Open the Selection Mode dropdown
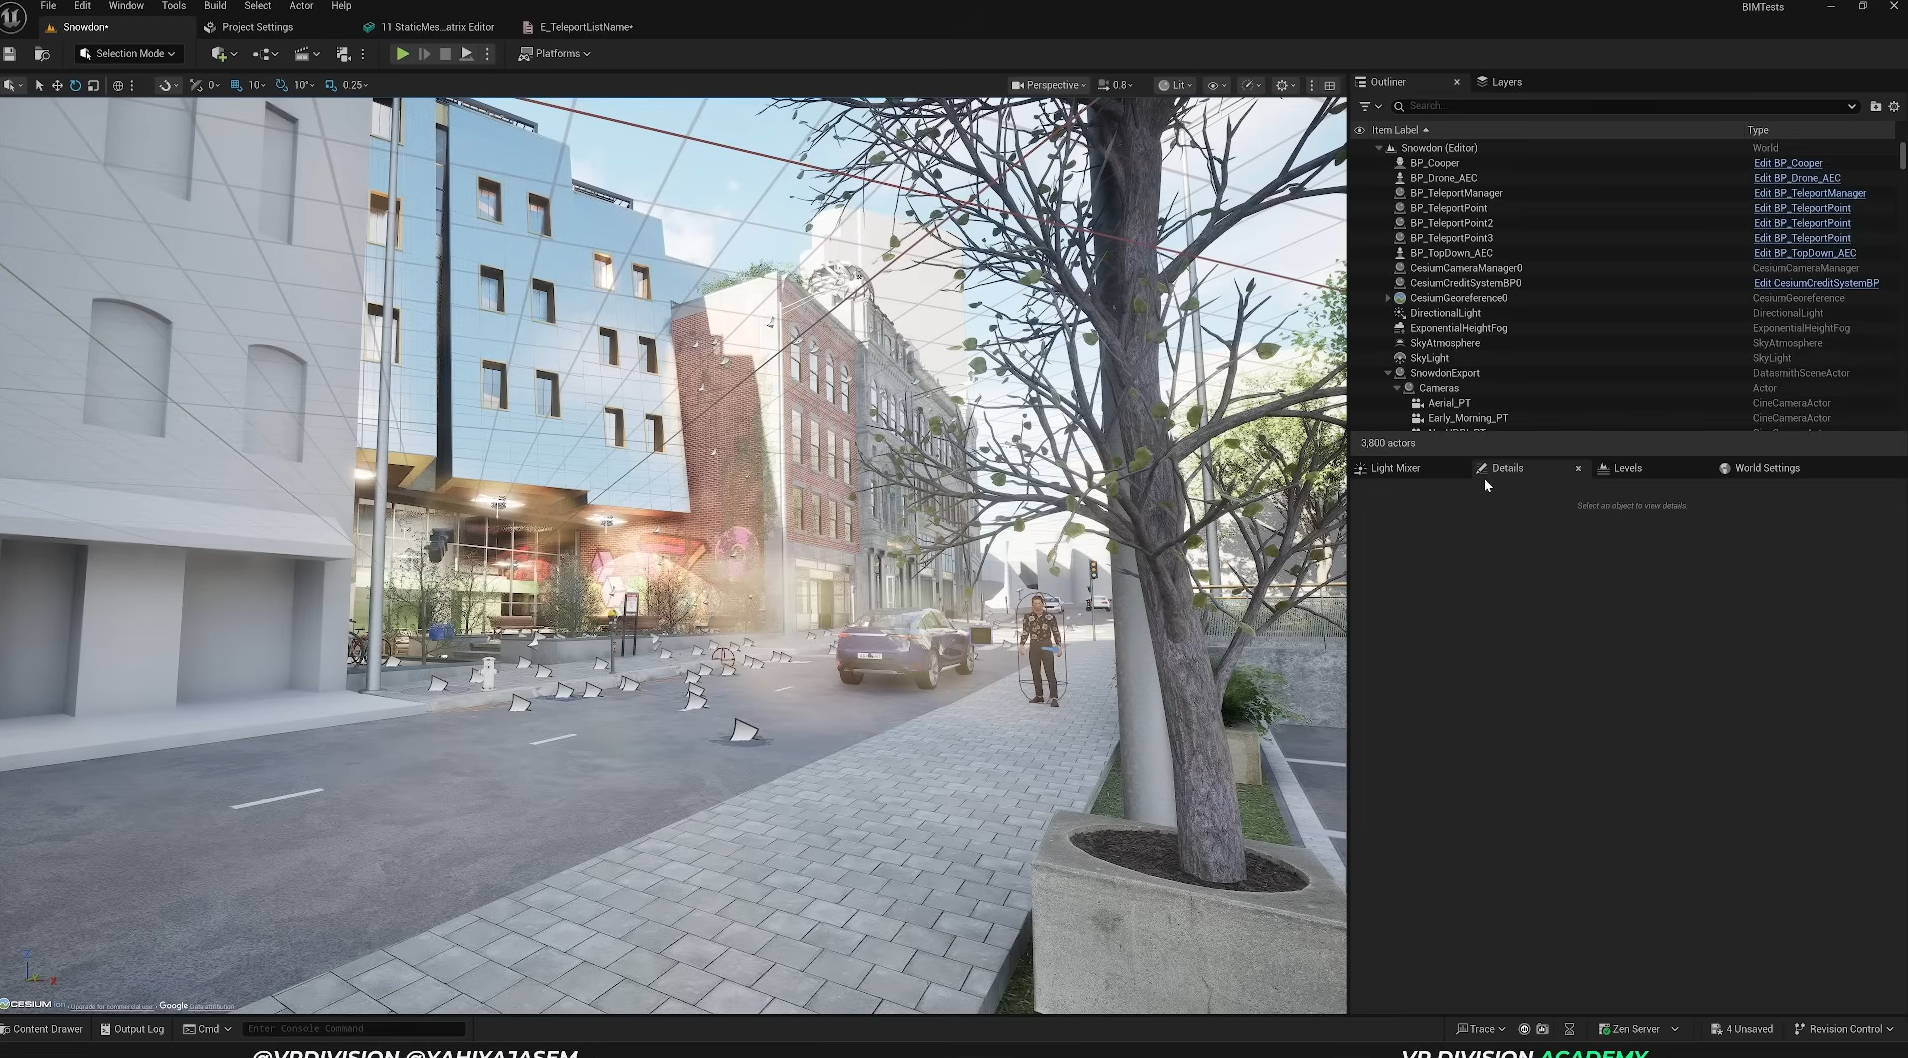 point(129,54)
